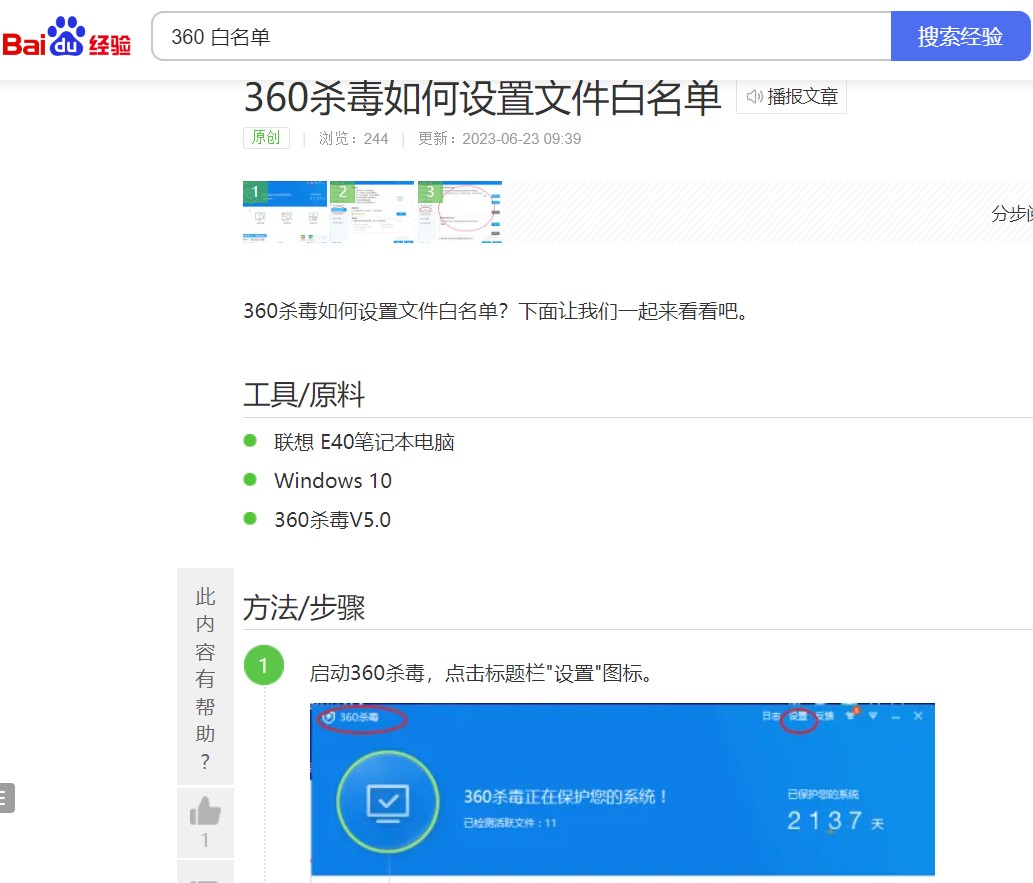The image size is (1033, 883).
Task: Click the search box containing "360 白名单"
Action: (520, 37)
